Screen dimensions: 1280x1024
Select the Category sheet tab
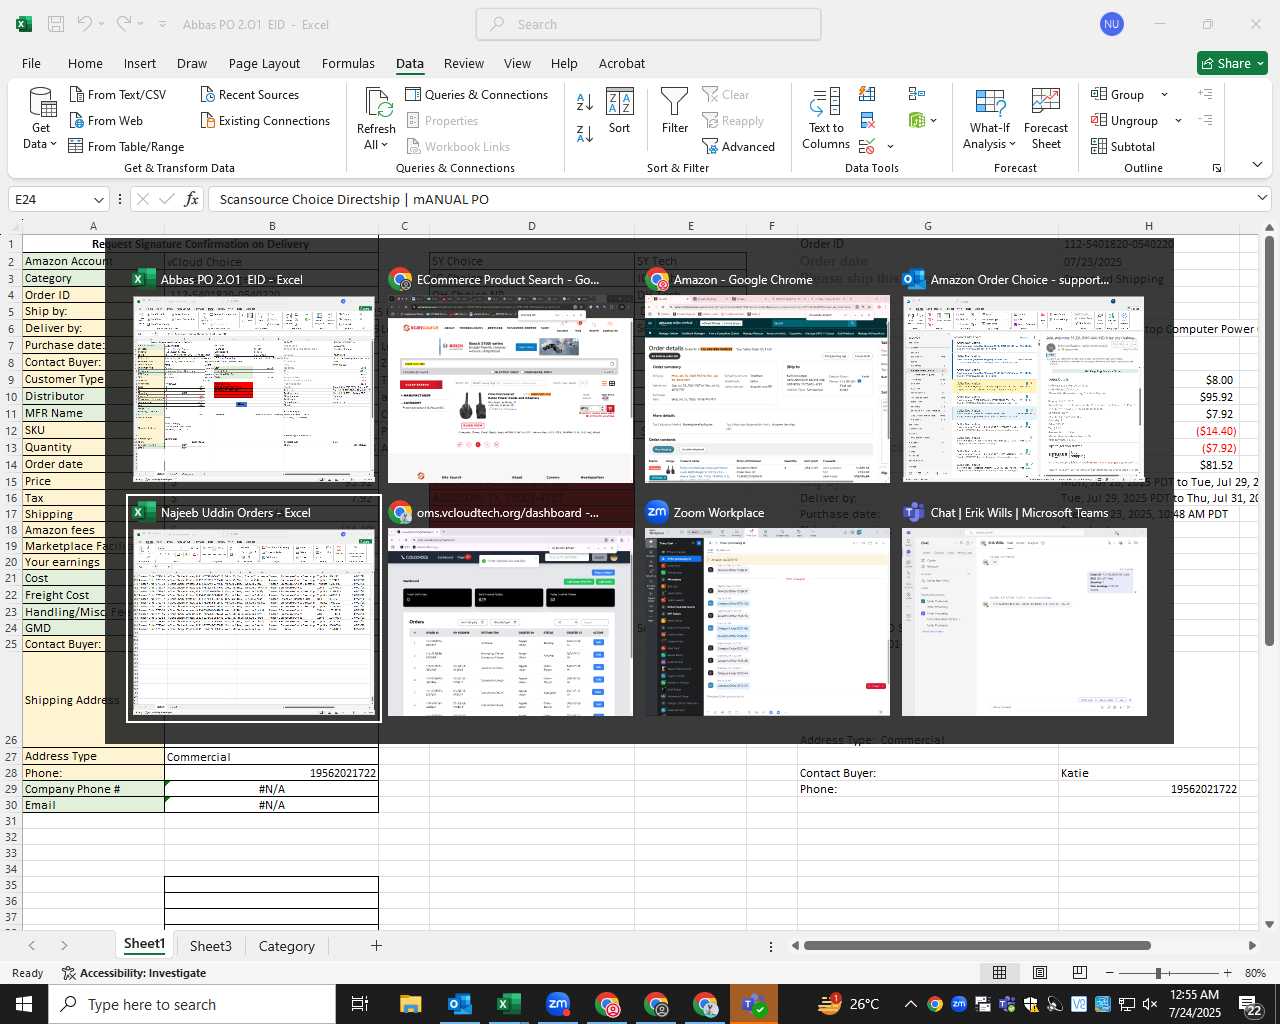tap(286, 946)
